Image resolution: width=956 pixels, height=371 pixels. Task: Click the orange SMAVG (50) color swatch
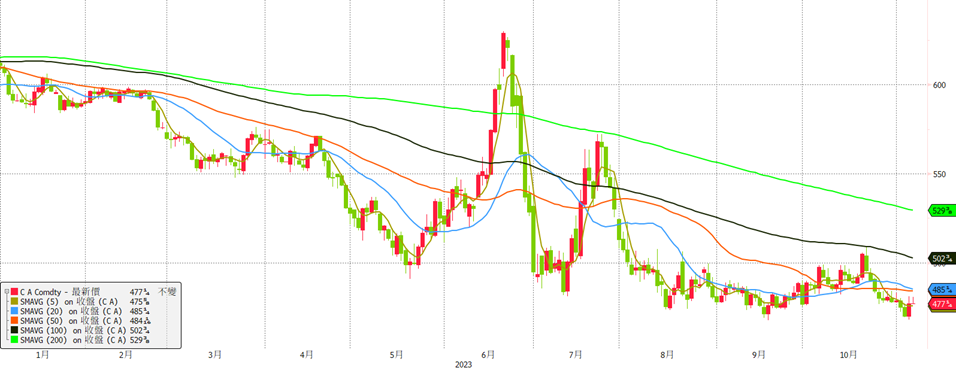14,320
